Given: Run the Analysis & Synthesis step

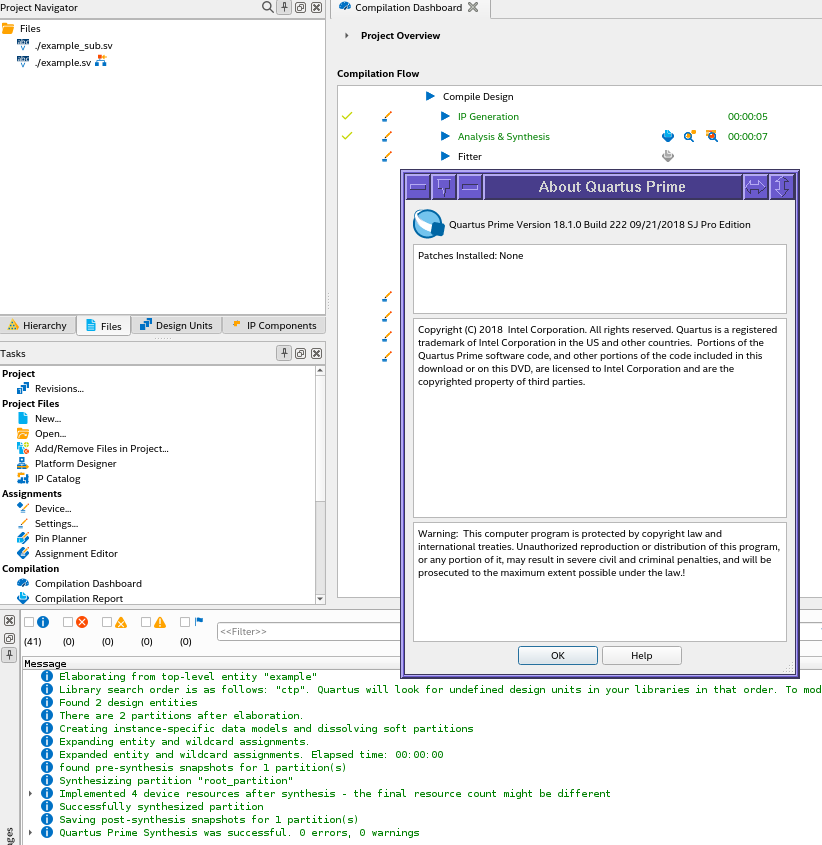Looking at the screenshot, I should pyautogui.click(x=445, y=136).
